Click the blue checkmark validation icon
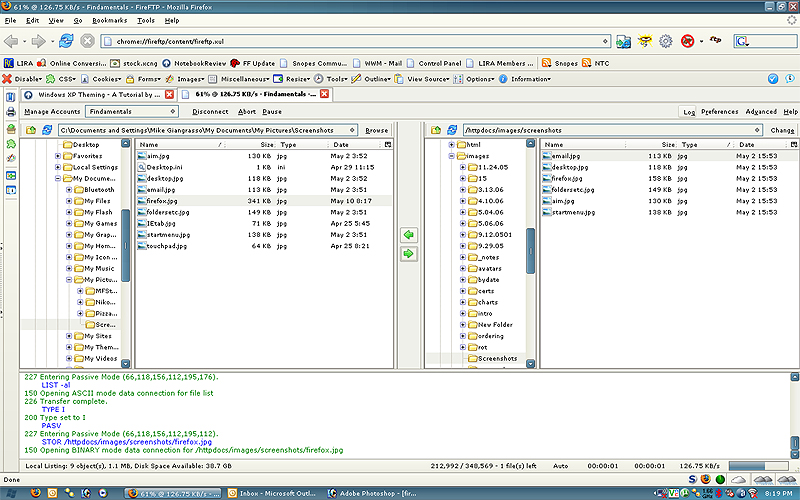This screenshot has height=500, width=800. pyautogui.click(x=773, y=79)
